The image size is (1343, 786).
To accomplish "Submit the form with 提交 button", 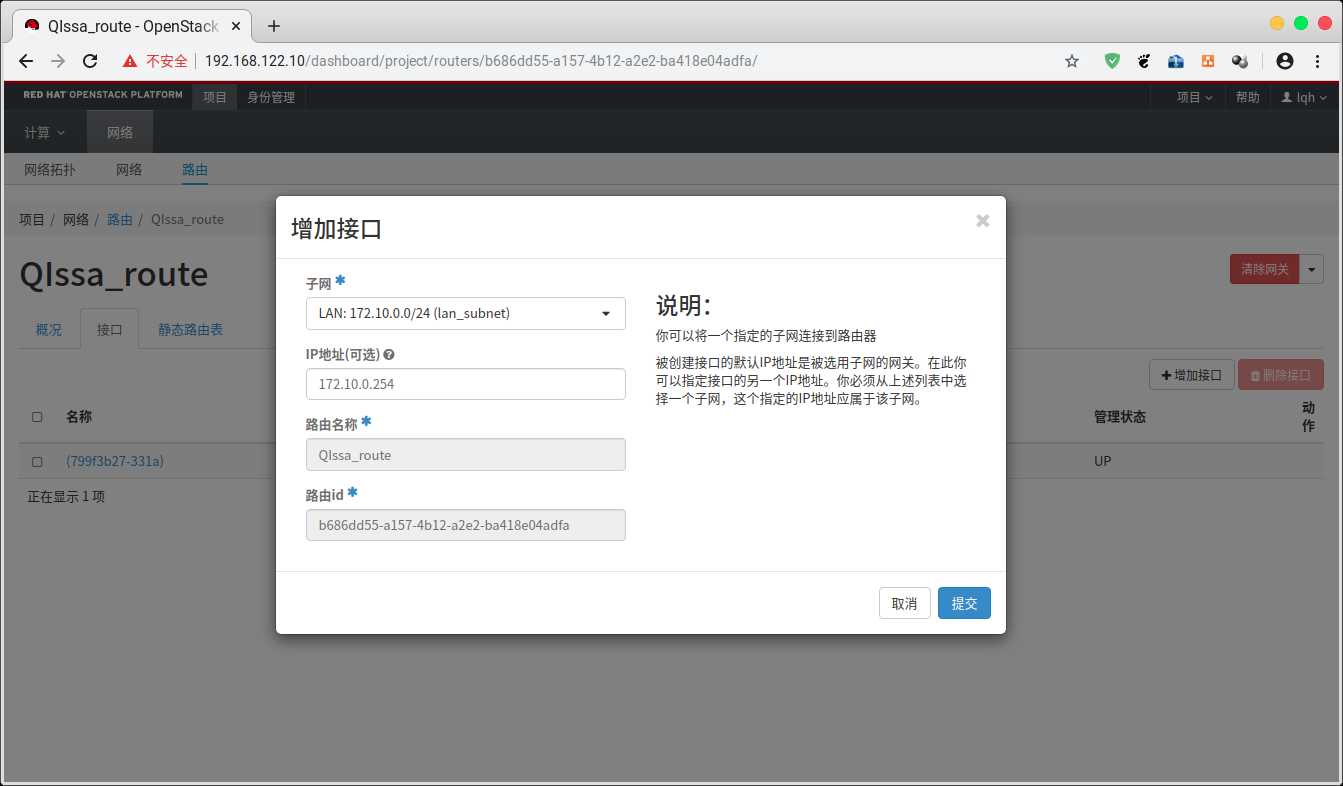I will pyautogui.click(x=964, y=603).
